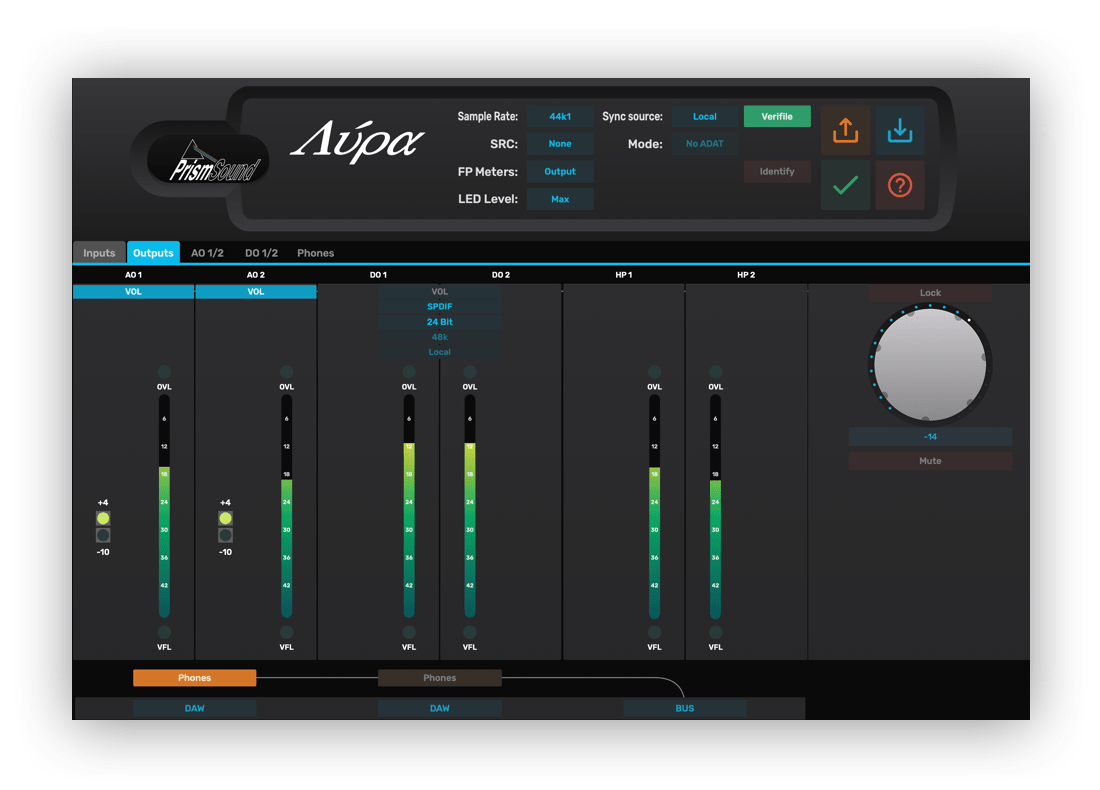Toggle the AO 2 OVL indicator
Viewport: 1100px width, 790px height.
286,372
